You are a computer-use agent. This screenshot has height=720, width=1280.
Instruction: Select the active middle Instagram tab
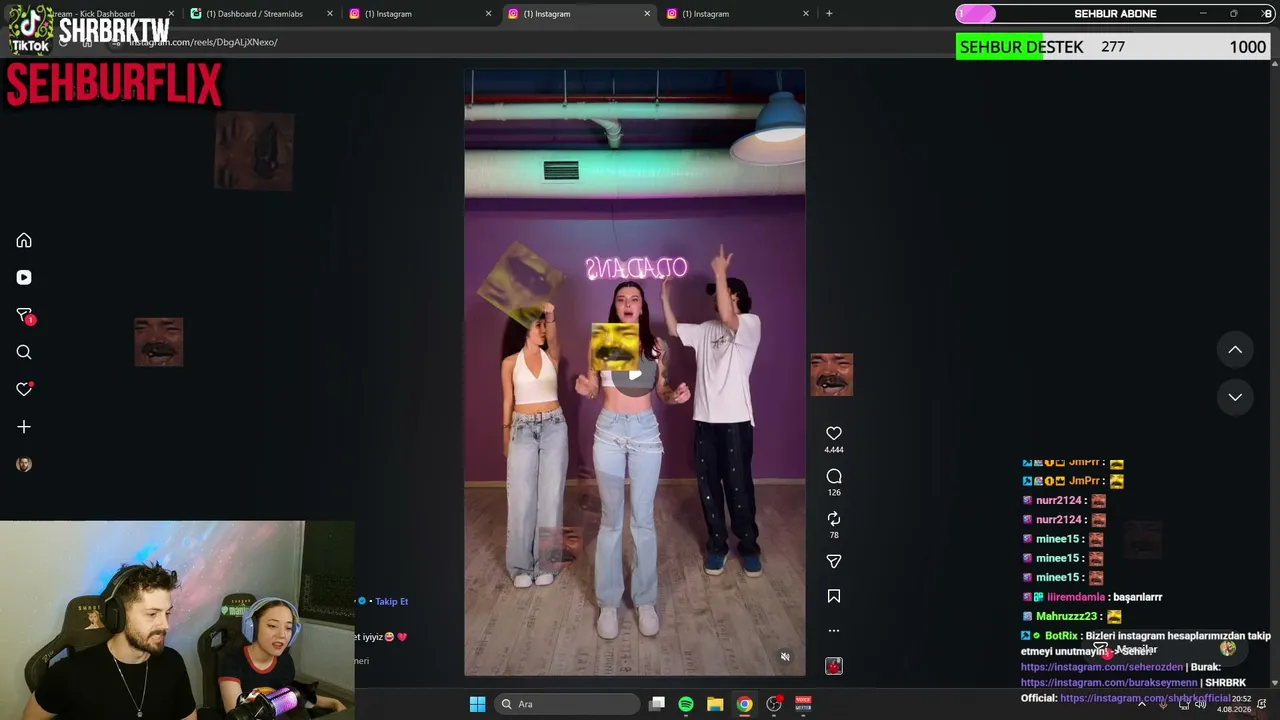click(x=578, y=14)
